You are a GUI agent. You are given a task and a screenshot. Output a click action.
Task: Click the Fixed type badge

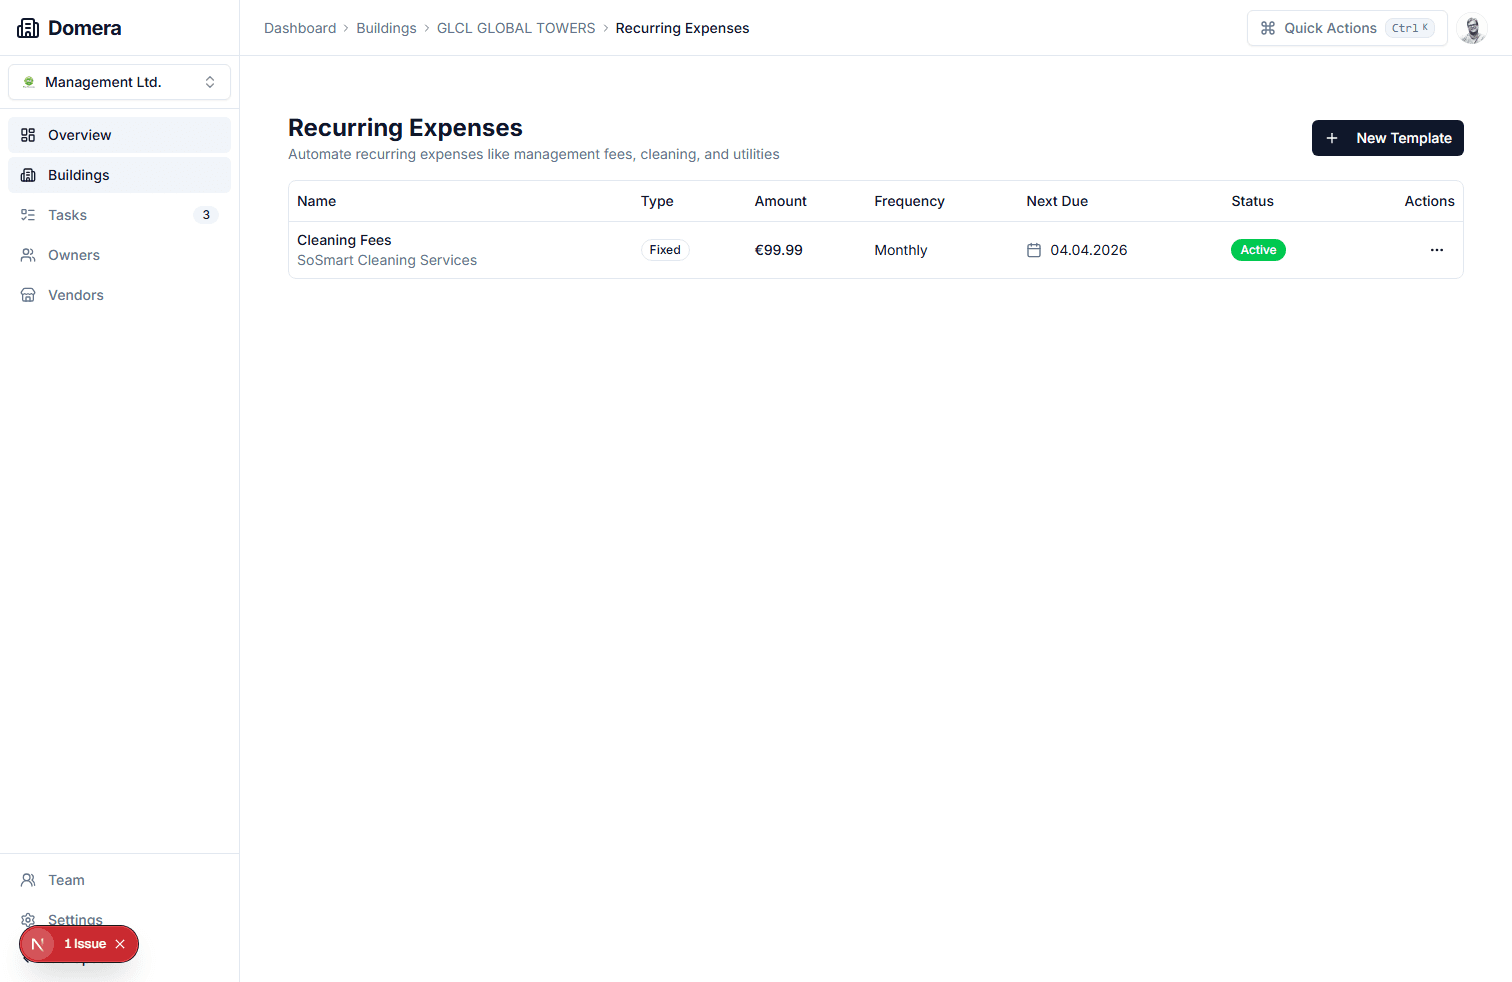pos(664,249)
